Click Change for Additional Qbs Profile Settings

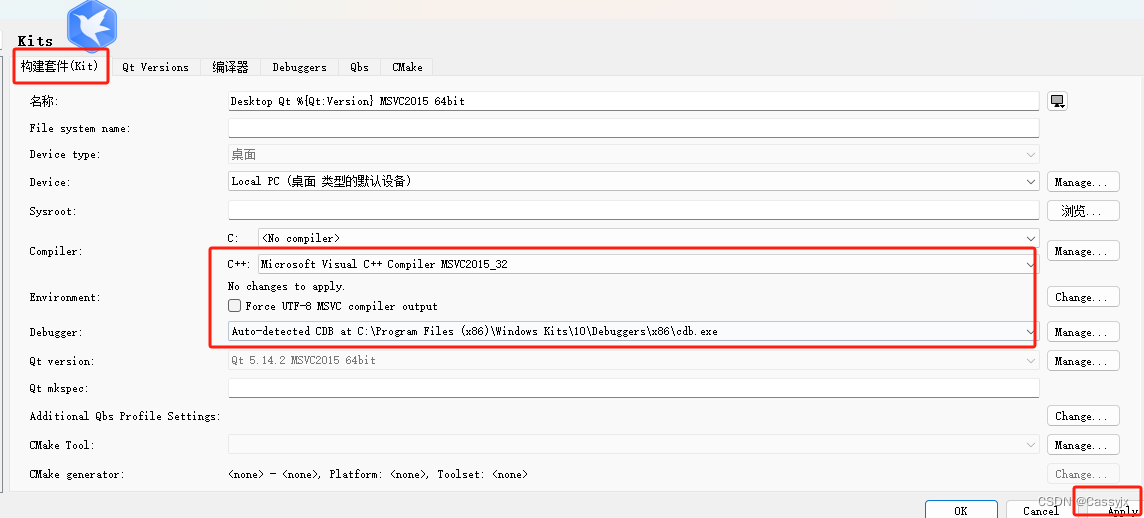tap(1083, 416)
